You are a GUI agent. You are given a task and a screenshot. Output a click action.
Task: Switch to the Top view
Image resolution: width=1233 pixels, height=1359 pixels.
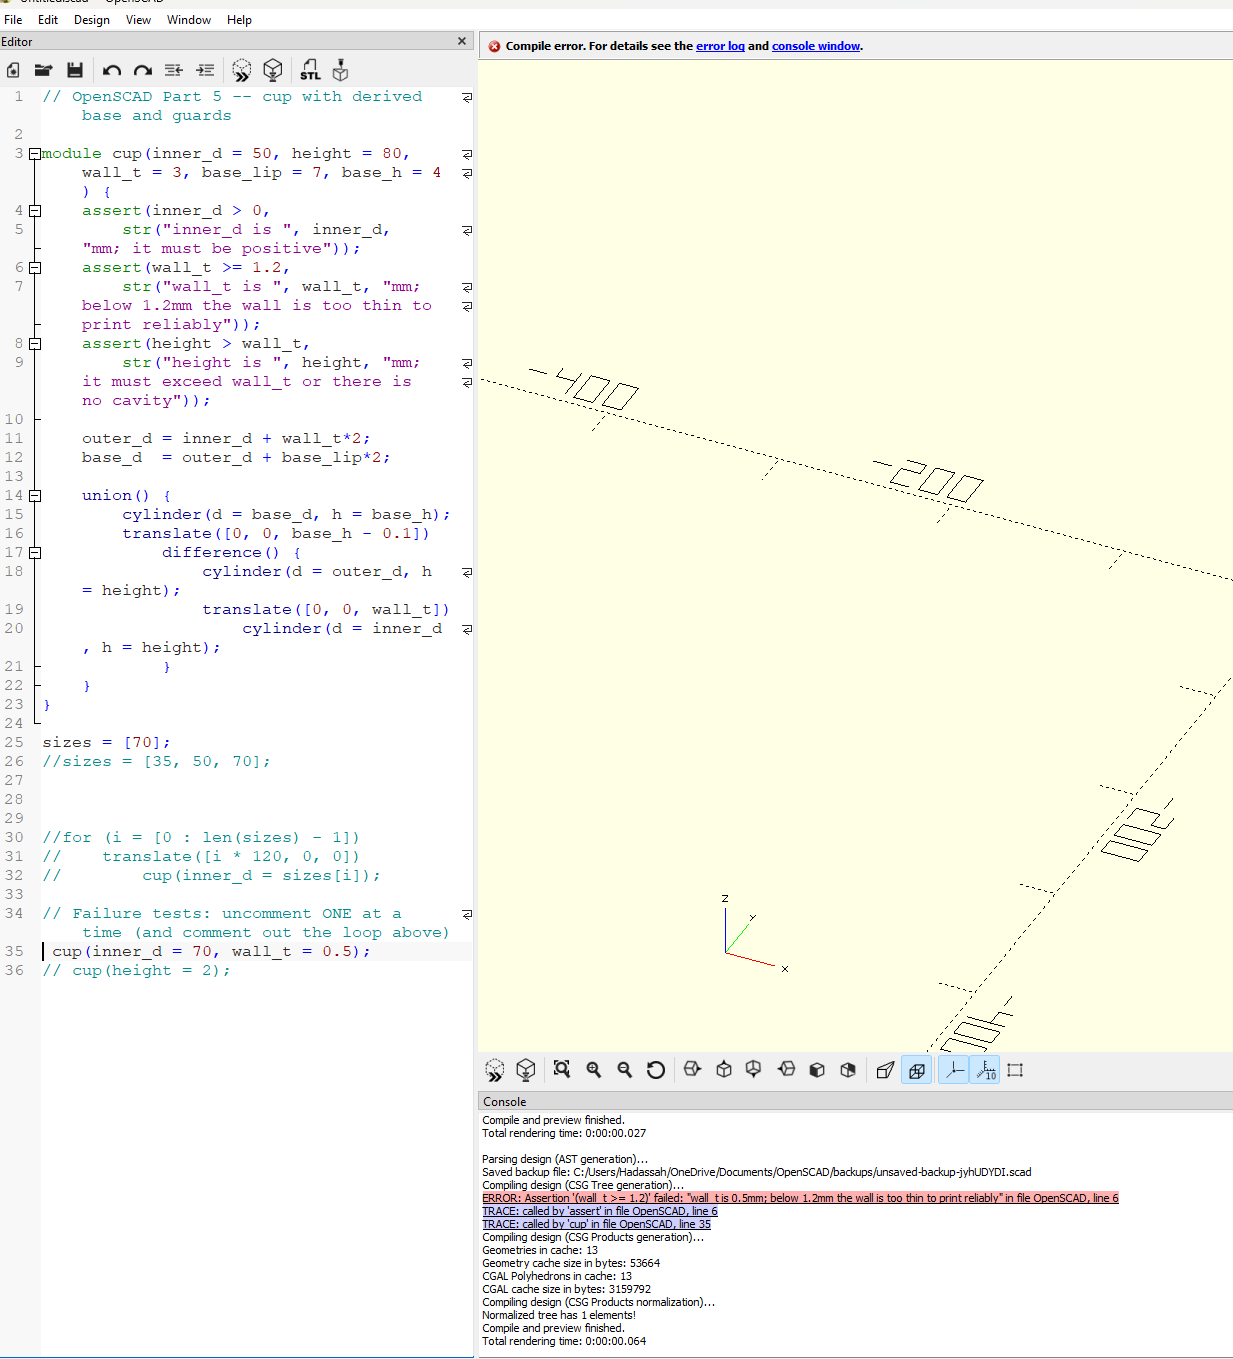[724, 1070]
